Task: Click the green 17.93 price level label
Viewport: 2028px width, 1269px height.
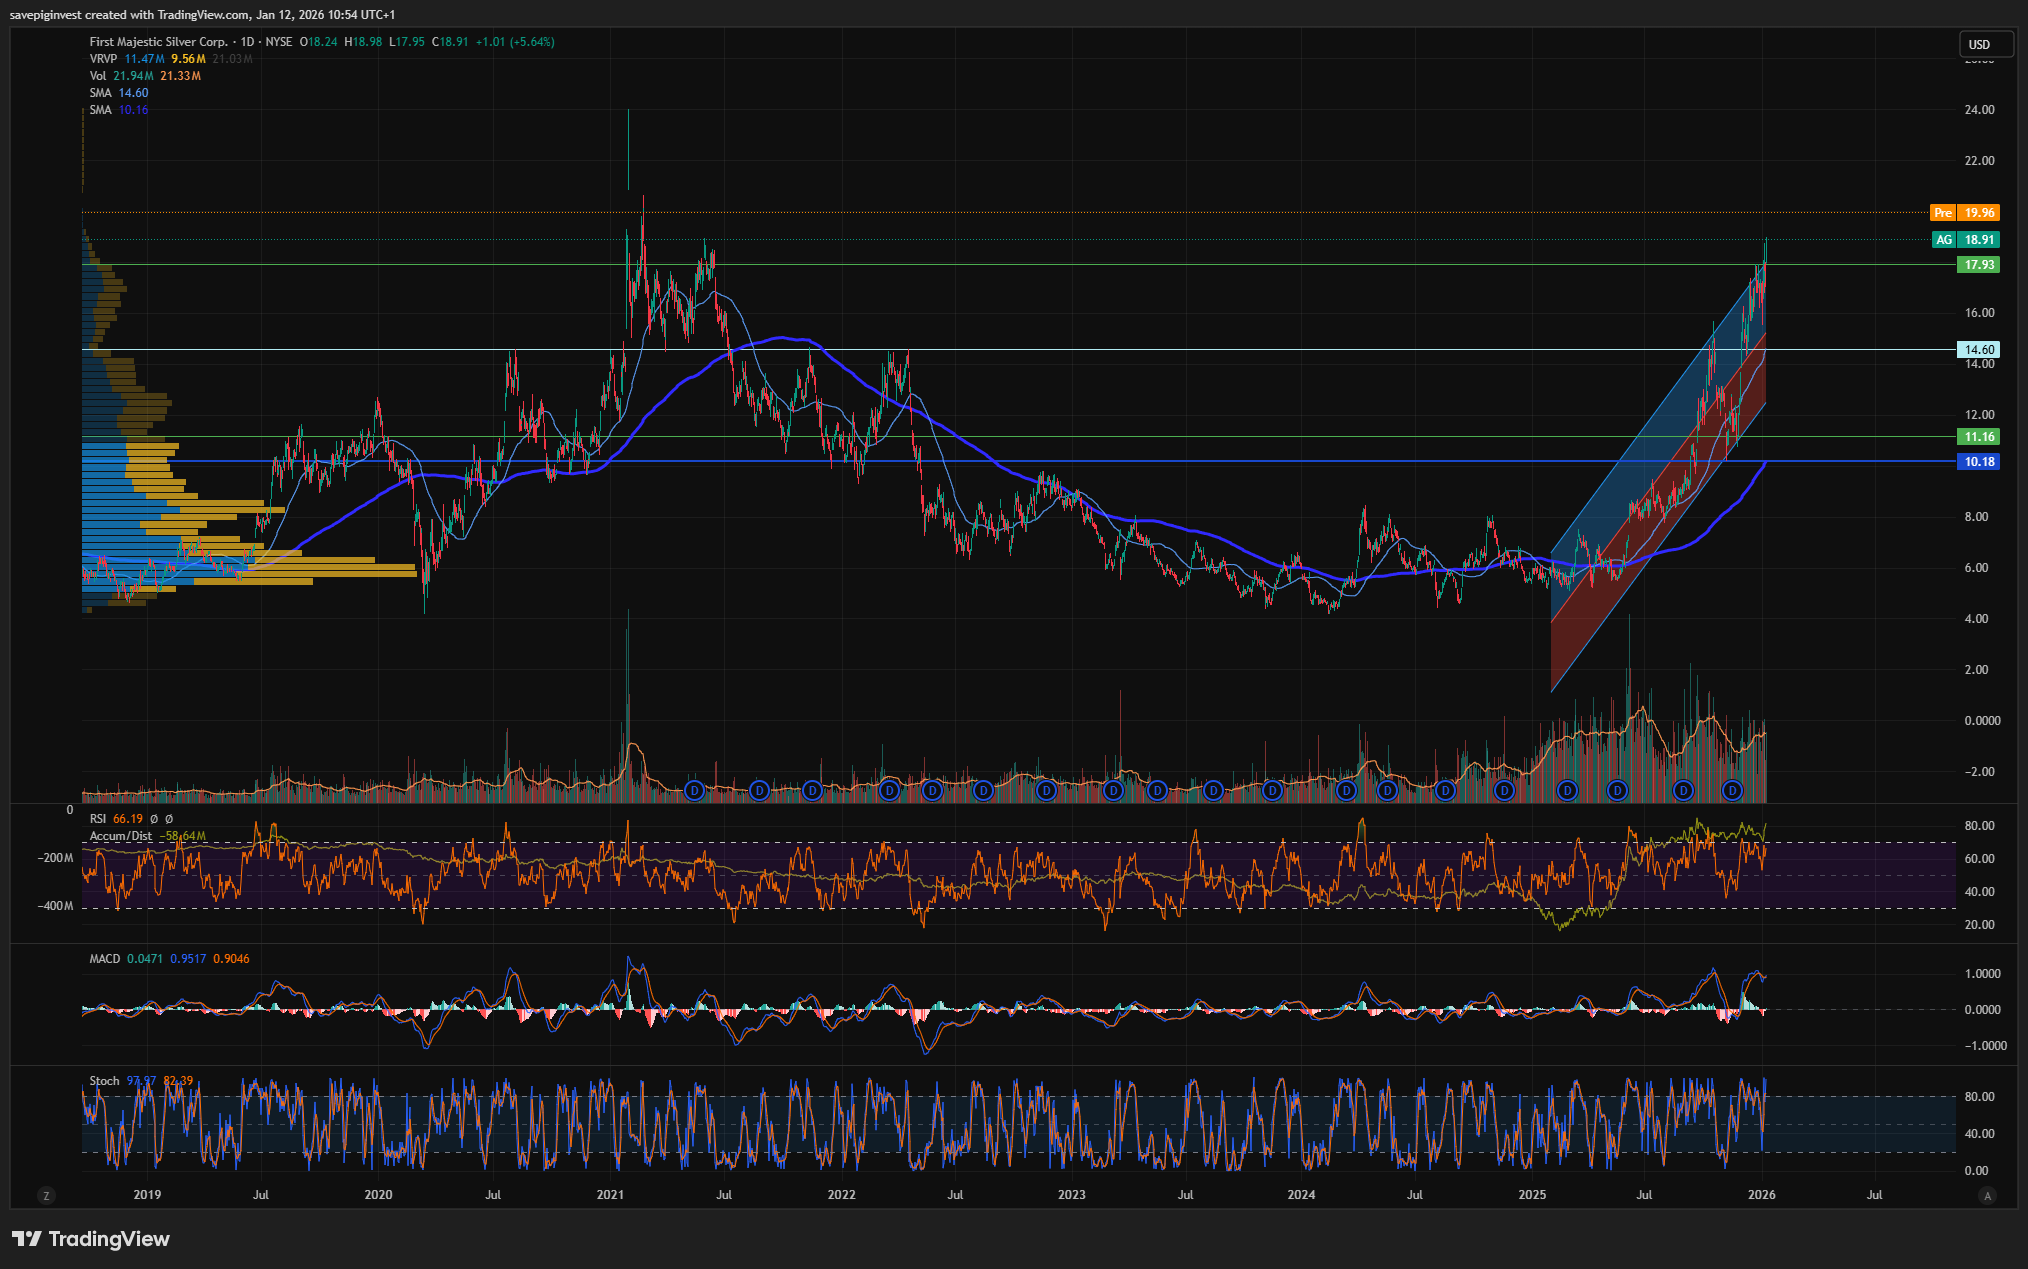Action: point(1978,265)
